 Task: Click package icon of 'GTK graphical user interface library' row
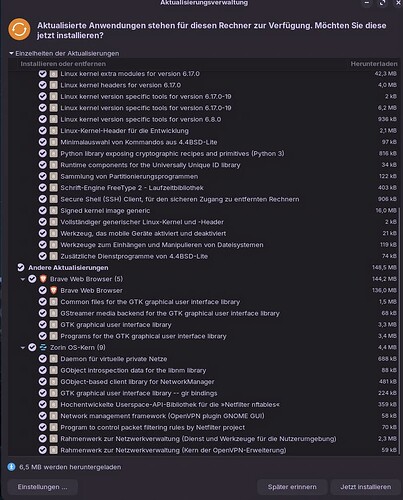click(53, 324)
